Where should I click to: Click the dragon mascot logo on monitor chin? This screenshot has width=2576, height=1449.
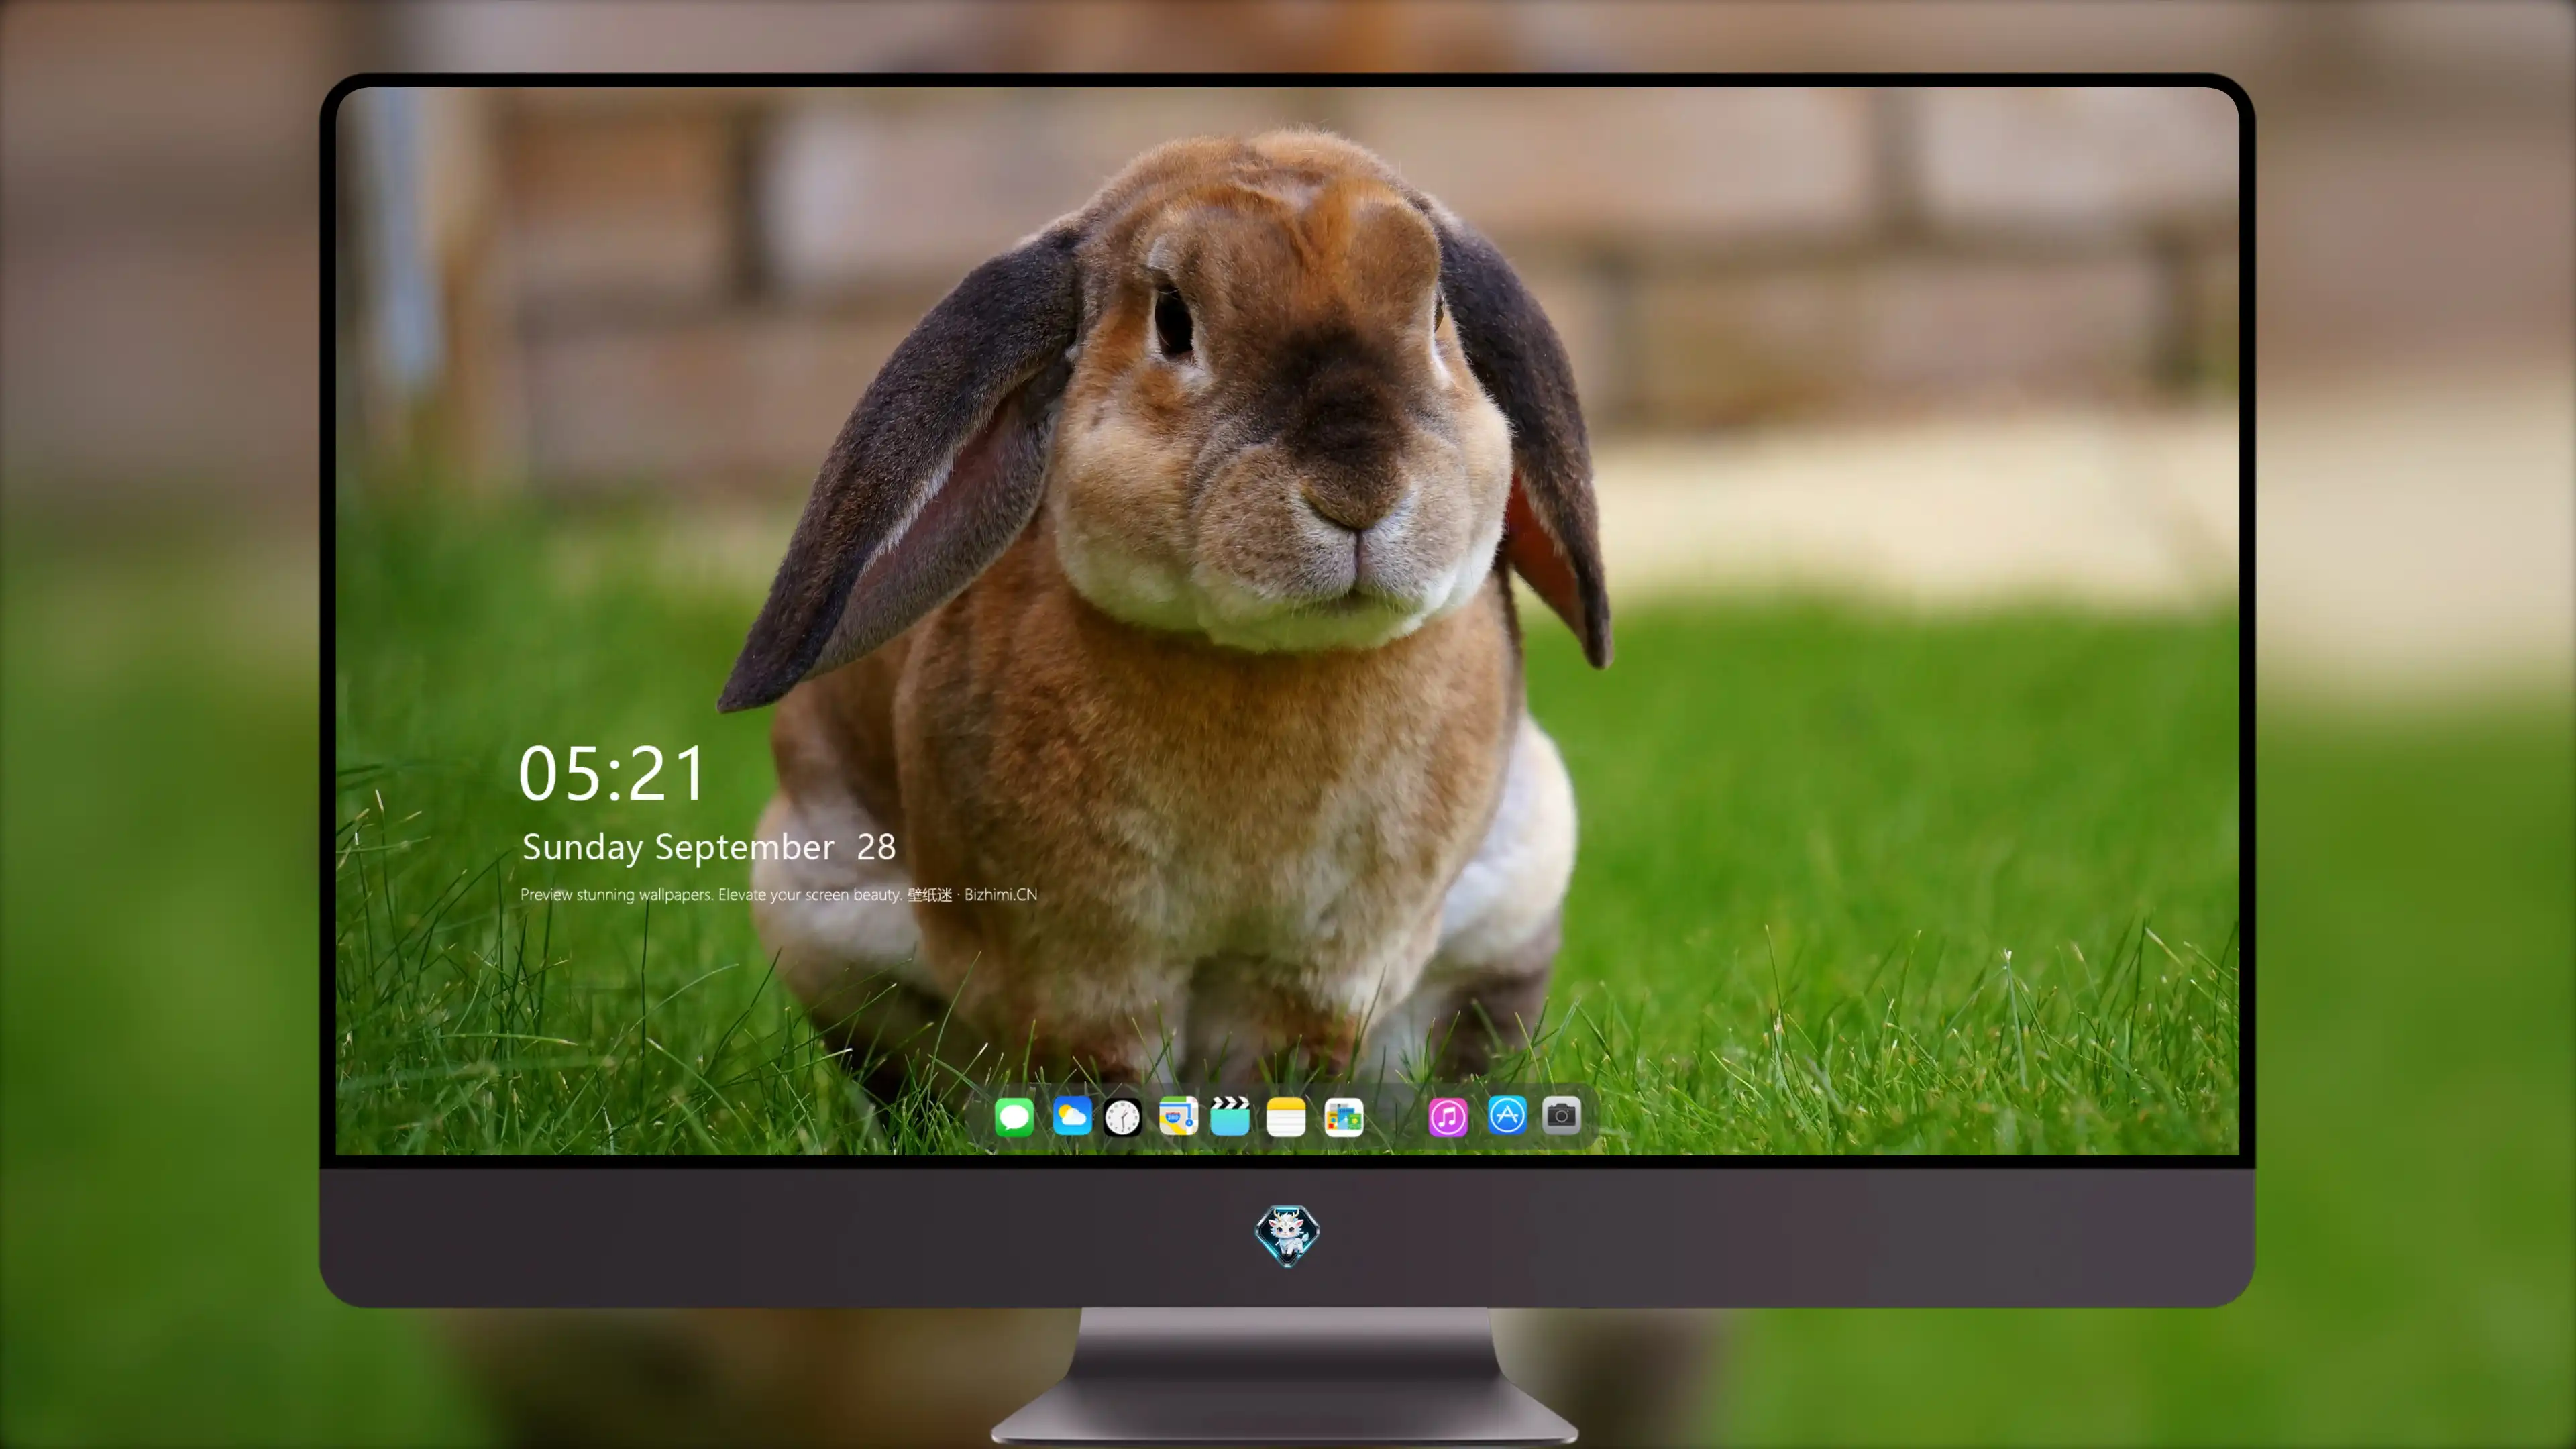coord(1287,1236)
